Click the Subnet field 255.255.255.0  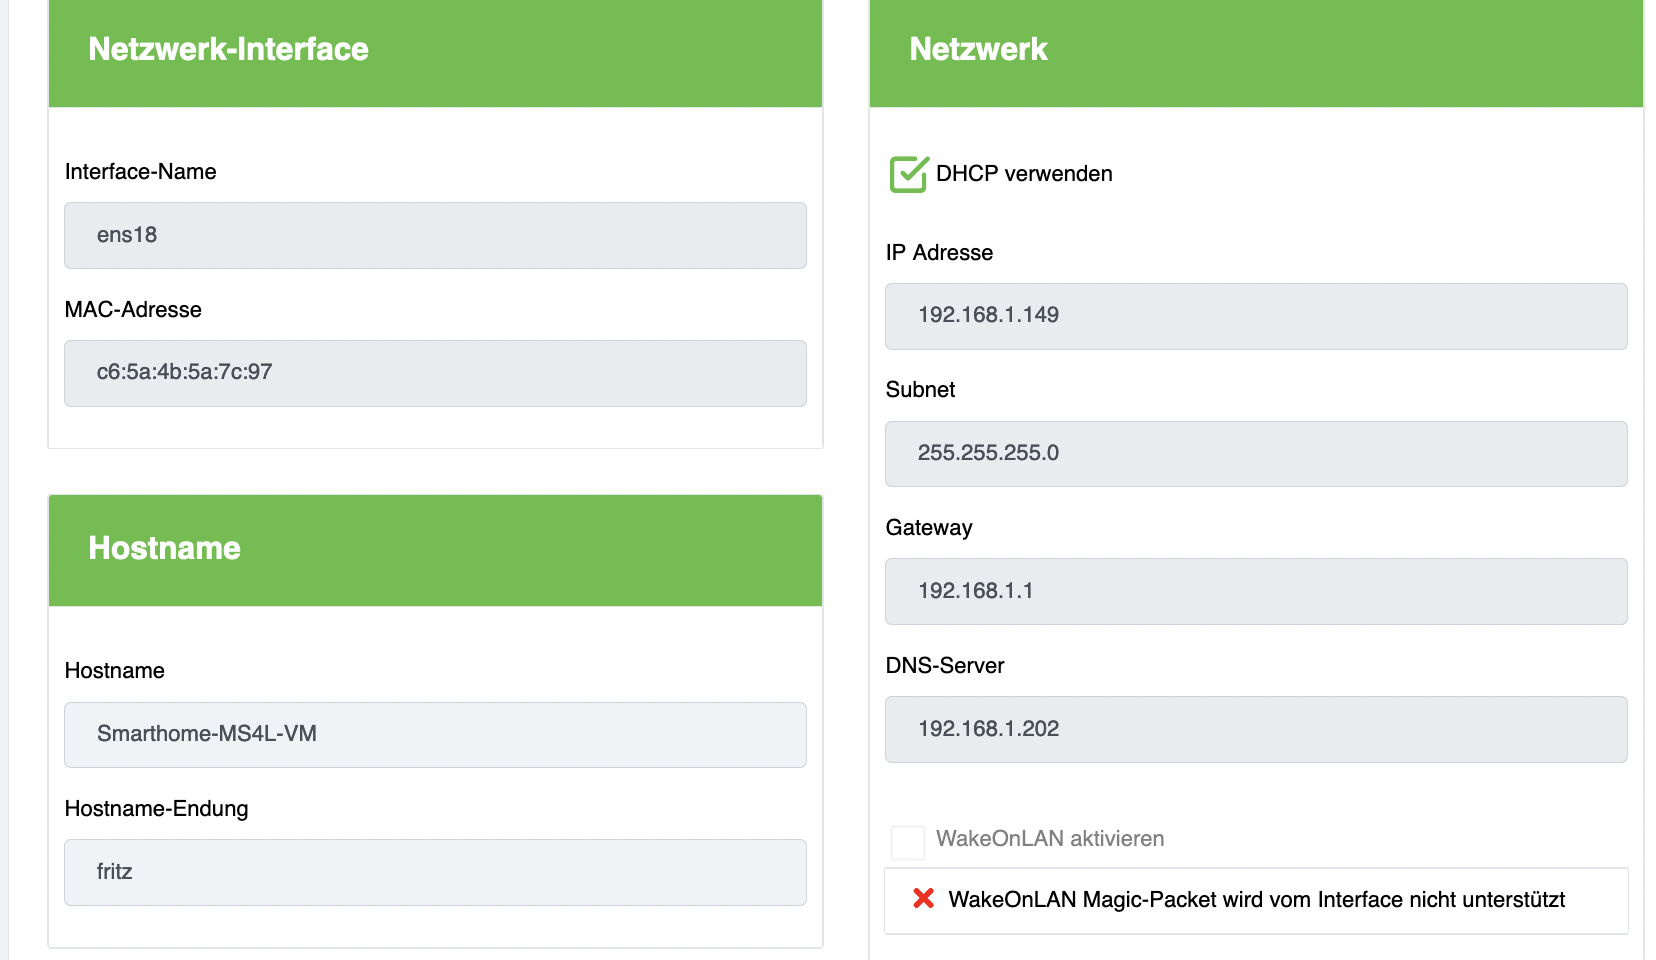point(1256,454)
